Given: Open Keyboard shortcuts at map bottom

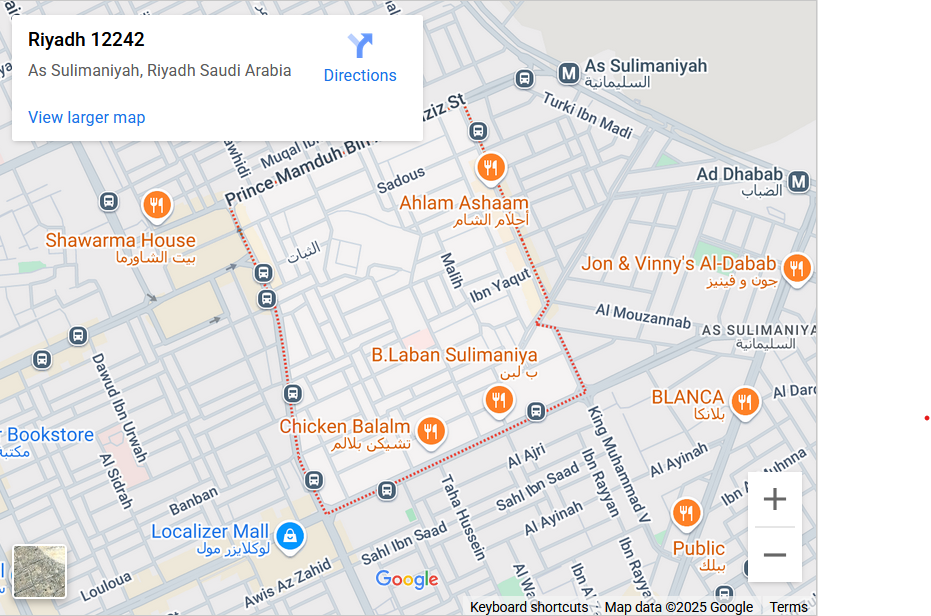Looking at the screenshot, I should tap(528, 607).
